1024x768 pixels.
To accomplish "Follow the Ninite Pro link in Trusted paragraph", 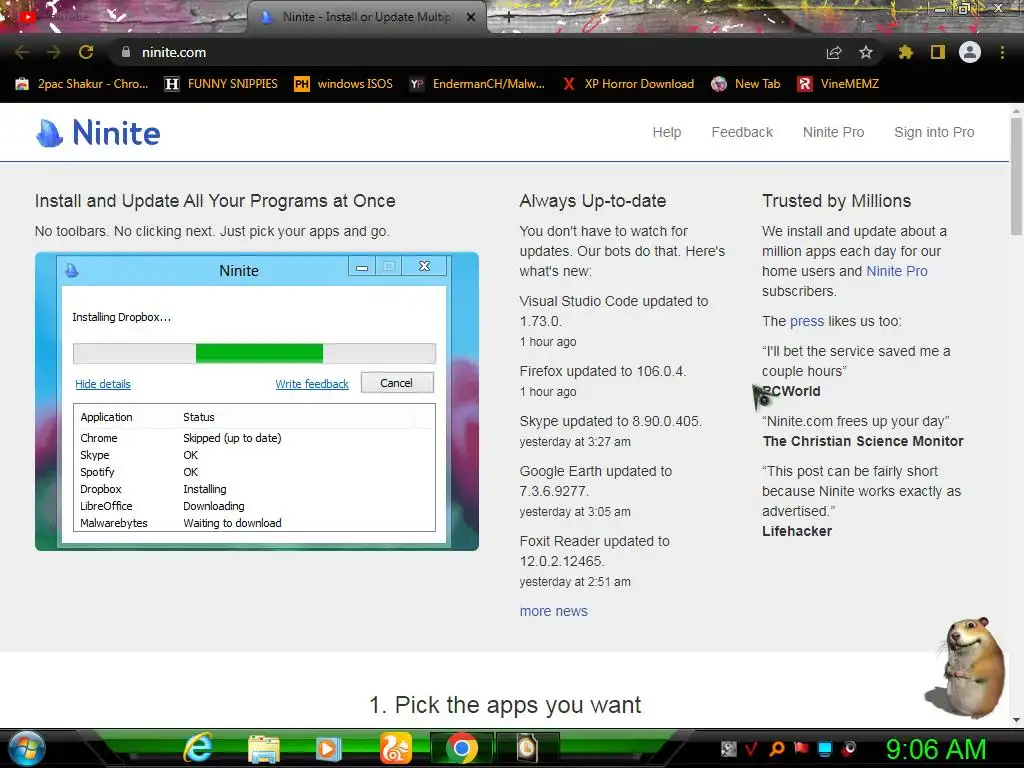I will click(x=897, y=271).
